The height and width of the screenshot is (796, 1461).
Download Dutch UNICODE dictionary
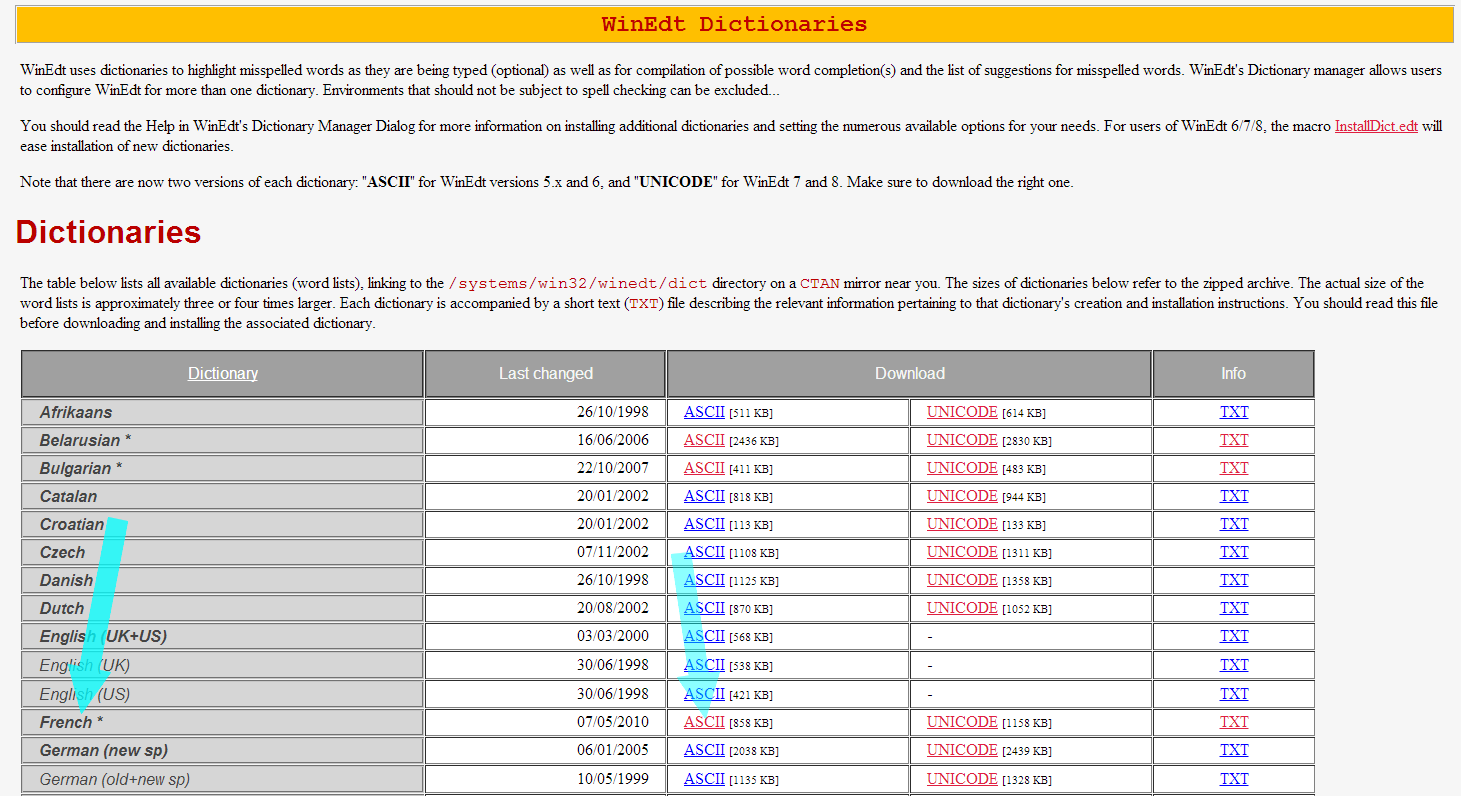(x=962, y=608)
